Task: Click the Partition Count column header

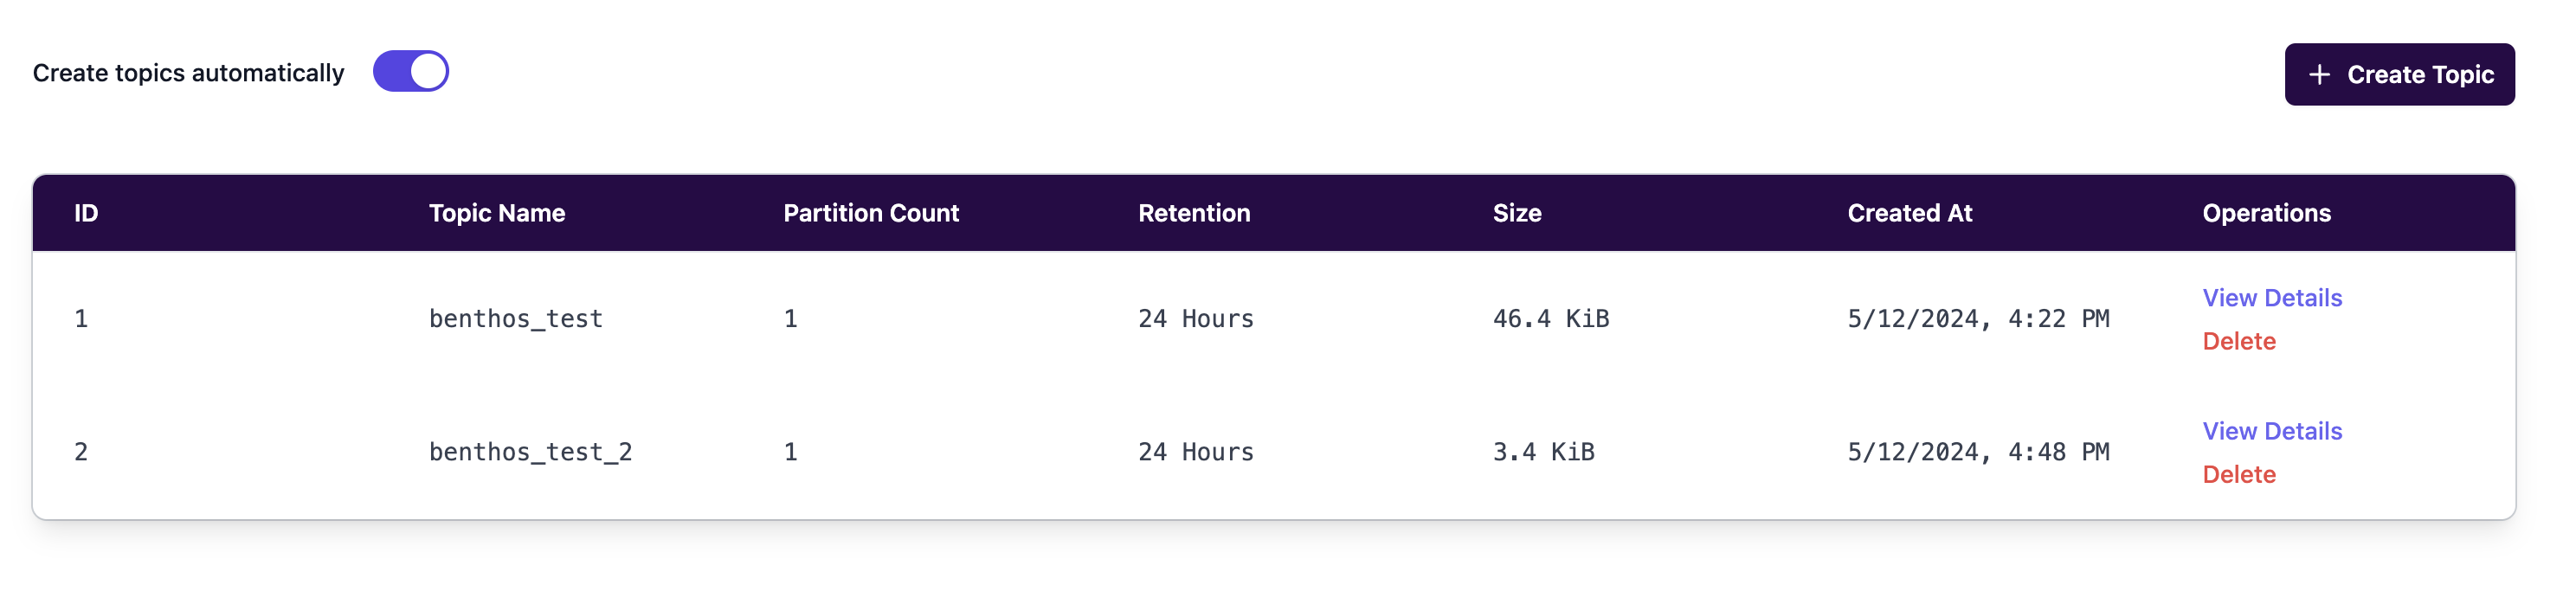Action: point(870,213)
